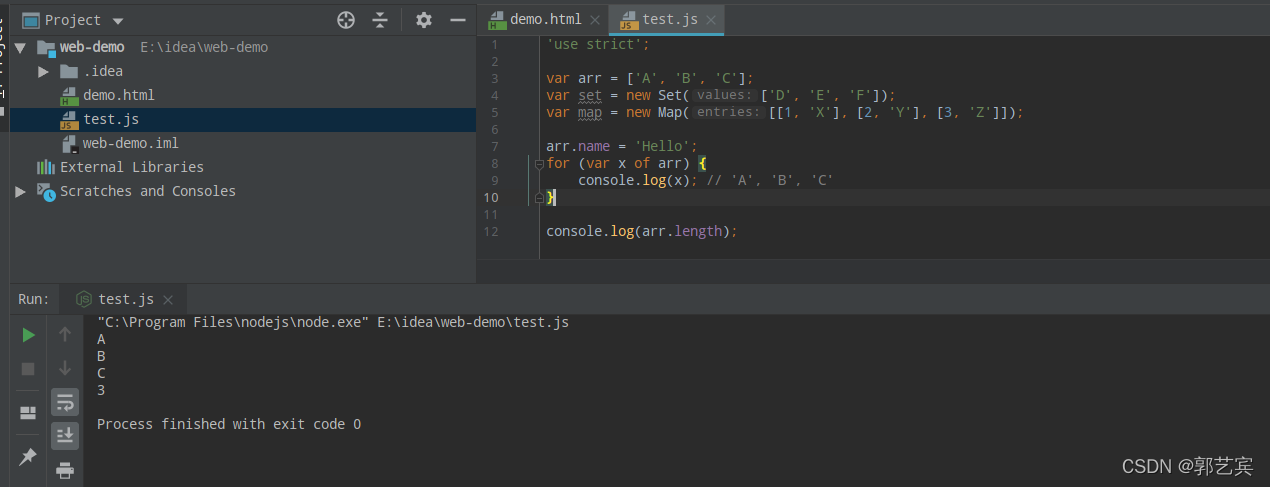The image size is (1270, 487).
Task: Click the web-demo folder icon
Action: tap(44, 47)
